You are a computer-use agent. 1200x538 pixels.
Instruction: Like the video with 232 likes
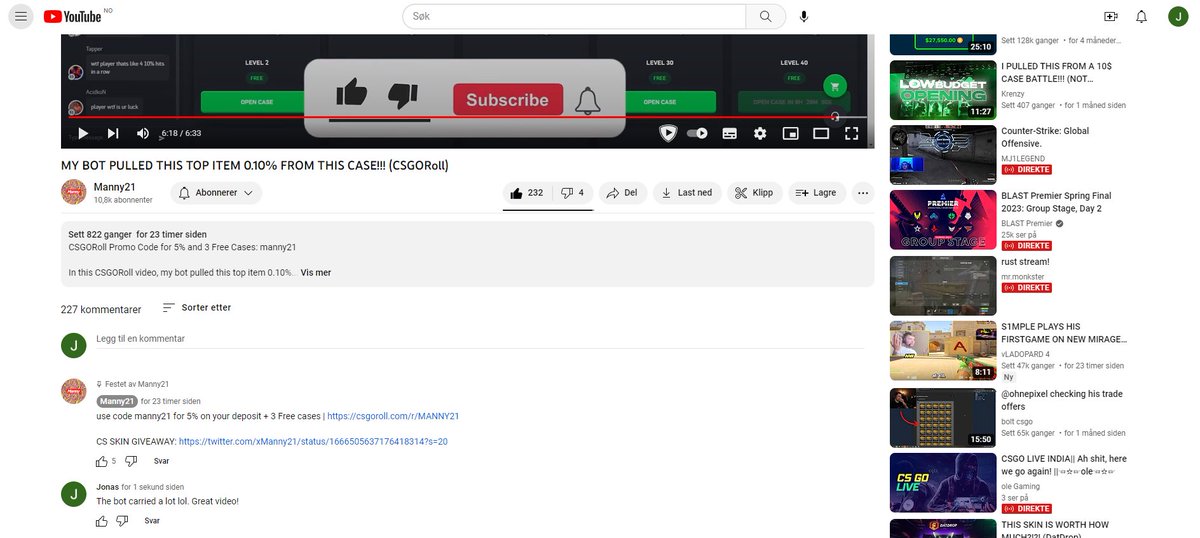[527, 193]
